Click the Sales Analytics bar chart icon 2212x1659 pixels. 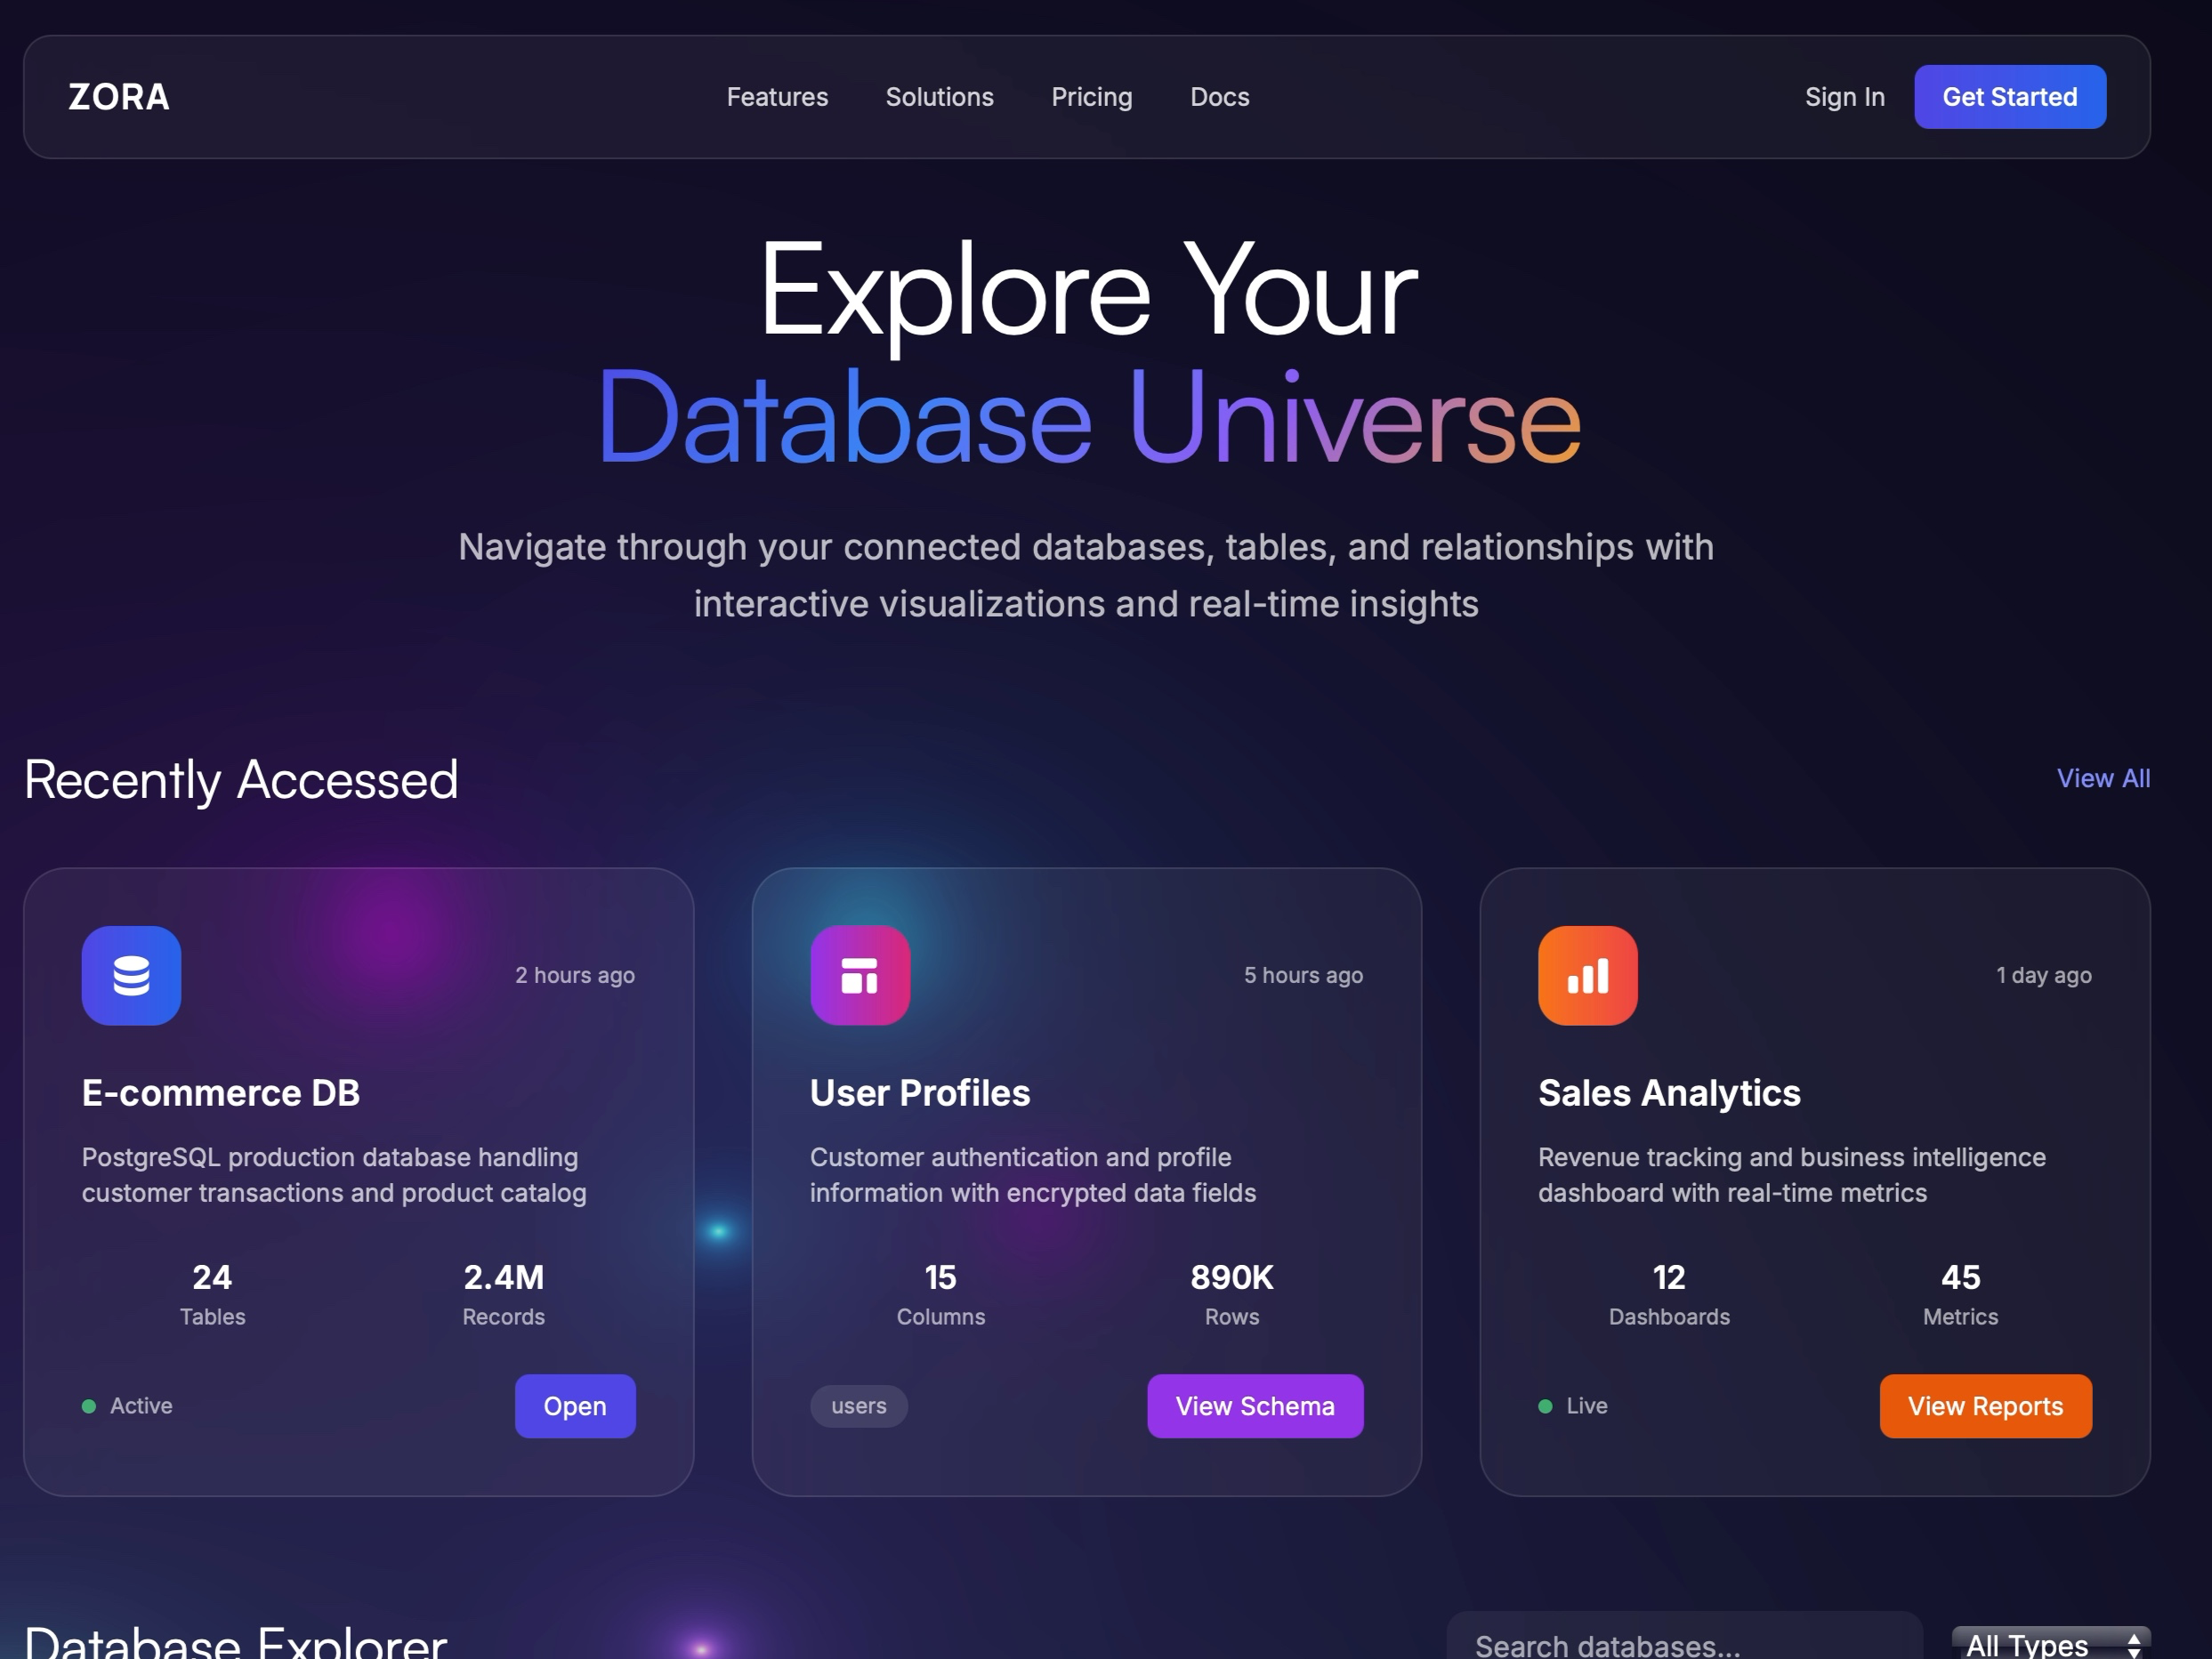click(1587, 975)
